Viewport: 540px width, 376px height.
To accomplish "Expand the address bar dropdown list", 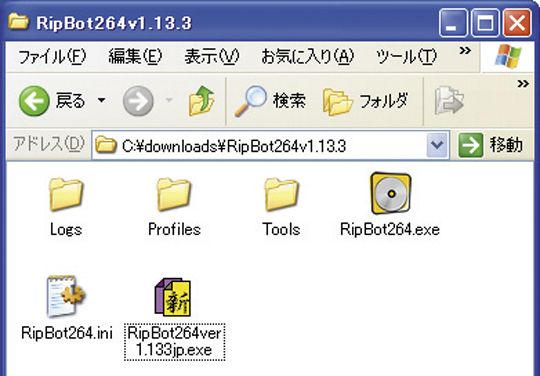I will click(x=437, y=145).
